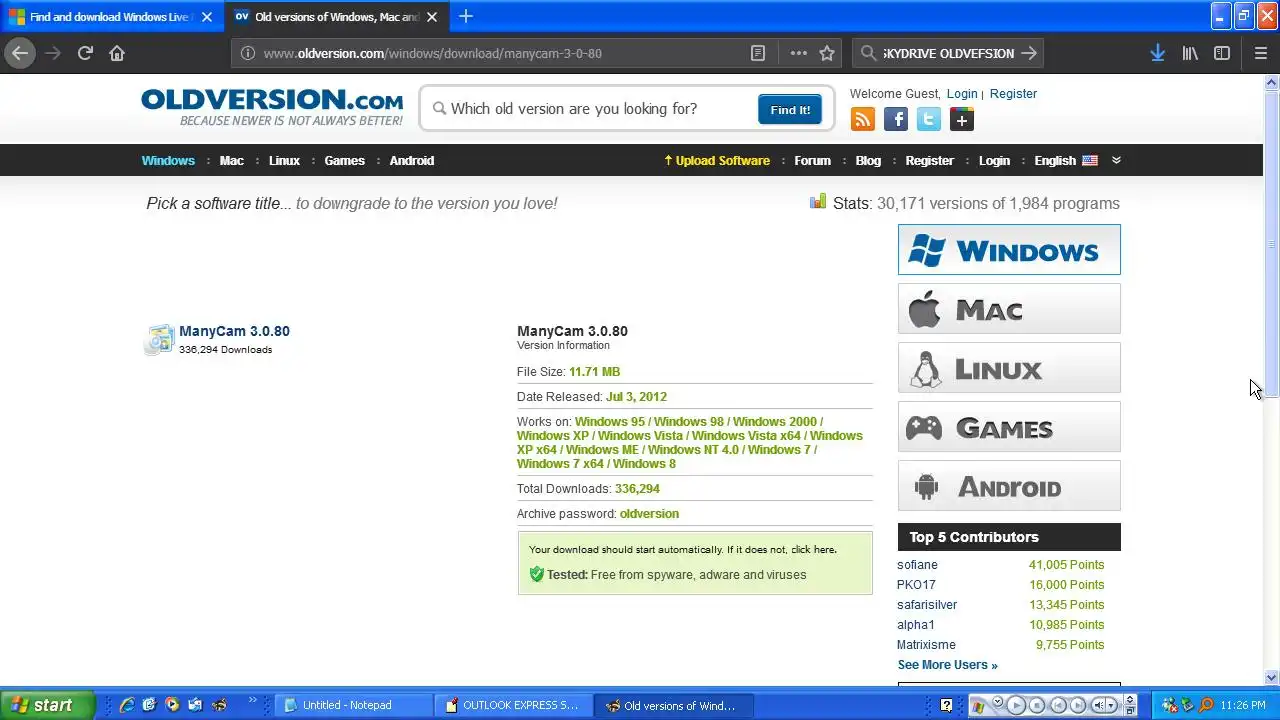The width and height of the screenshot is (1280, 720).
Task: Open Games in the navigation bar
Action: coord(345,160)
